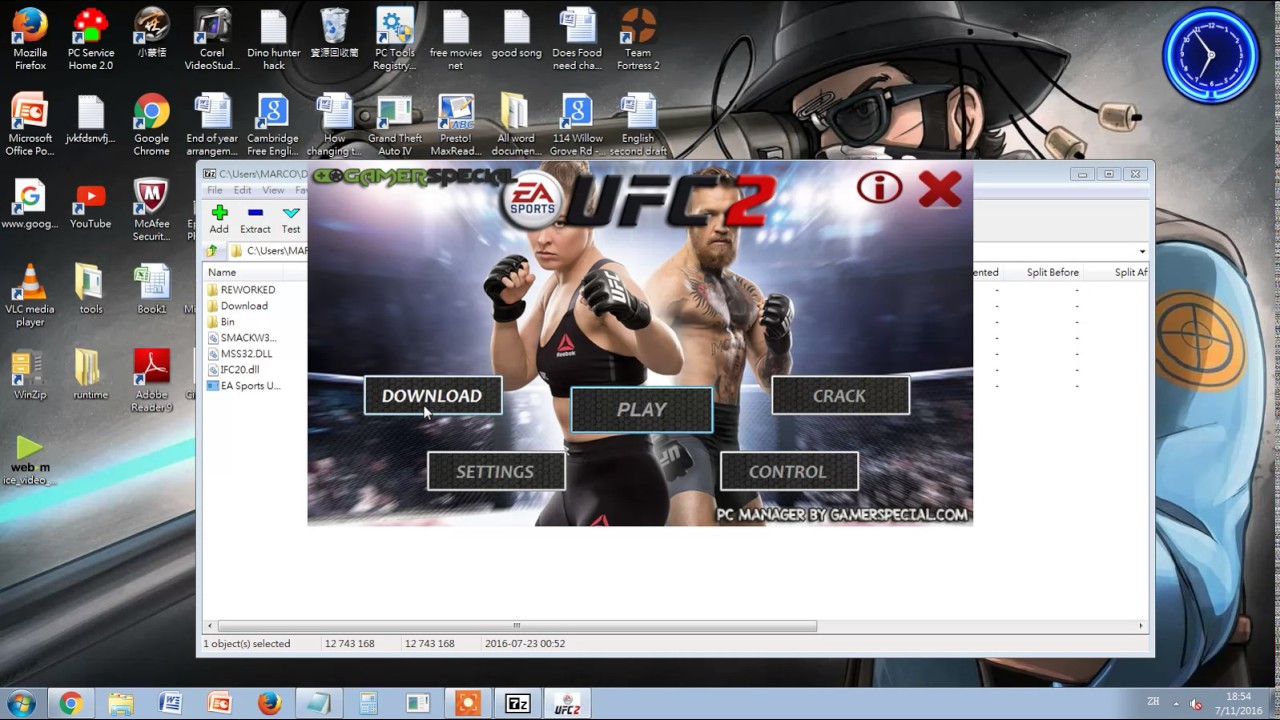
Task: Open Mozilla Firefox desktop shortcut
Action: tap(30, 40)
